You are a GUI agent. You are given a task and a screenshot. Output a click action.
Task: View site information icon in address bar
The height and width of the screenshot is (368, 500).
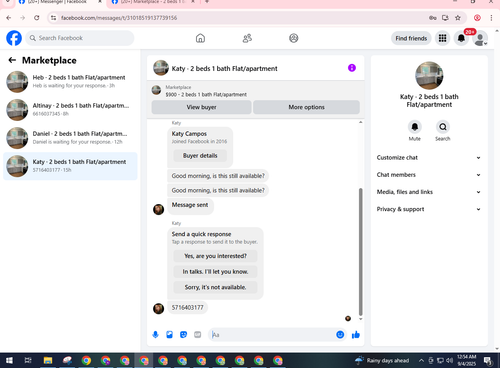click(x=53, y=18)
